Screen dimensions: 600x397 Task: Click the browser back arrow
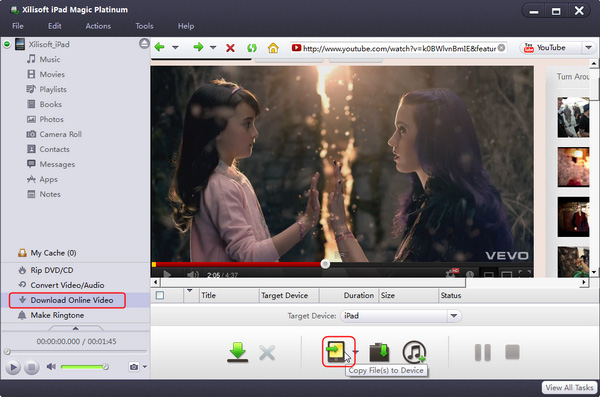point(160,47)
